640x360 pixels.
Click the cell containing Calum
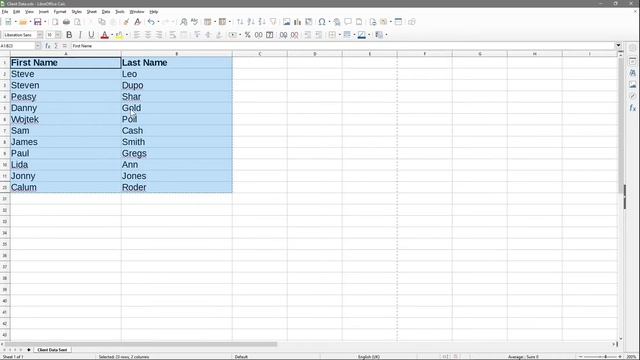coord(66,187)
